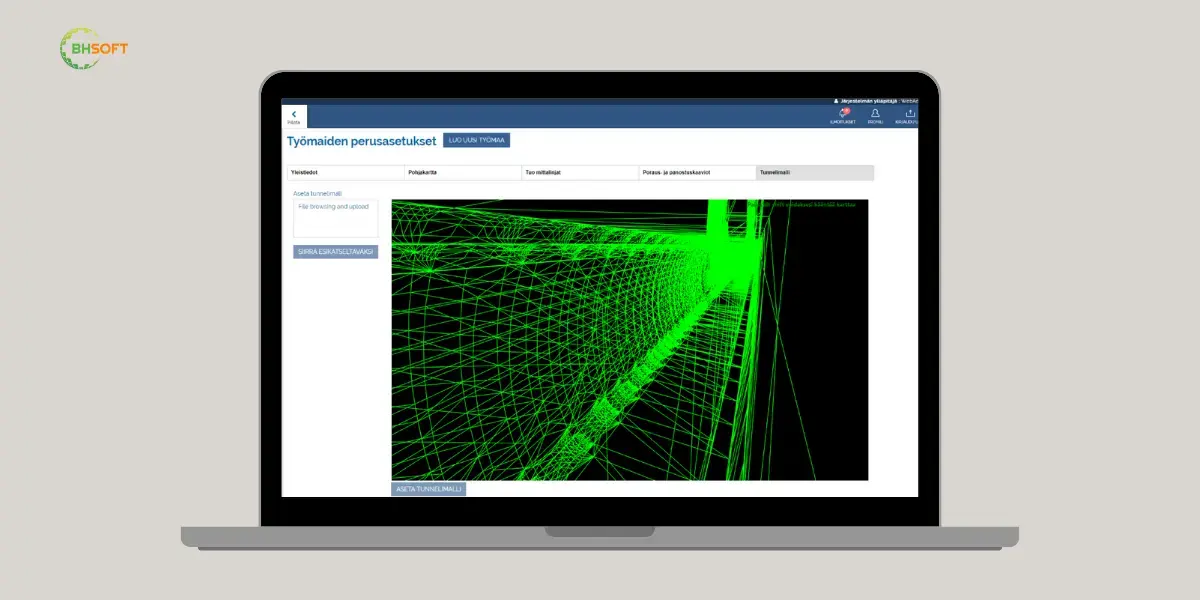Viewport: 1200px width, 600px height.
Task: Open the Poraus- ja panostuskaaviot tab
Action: (697, 172)
